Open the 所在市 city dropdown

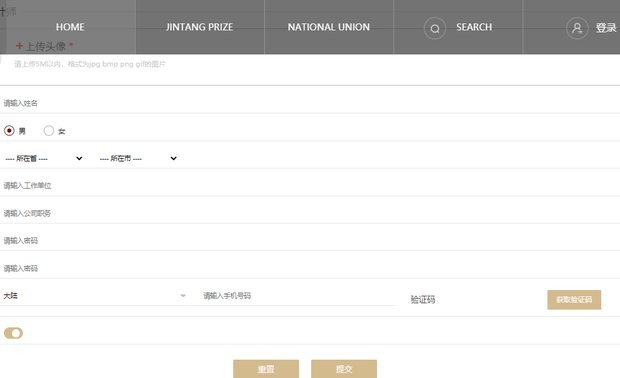tap(138, 159)
